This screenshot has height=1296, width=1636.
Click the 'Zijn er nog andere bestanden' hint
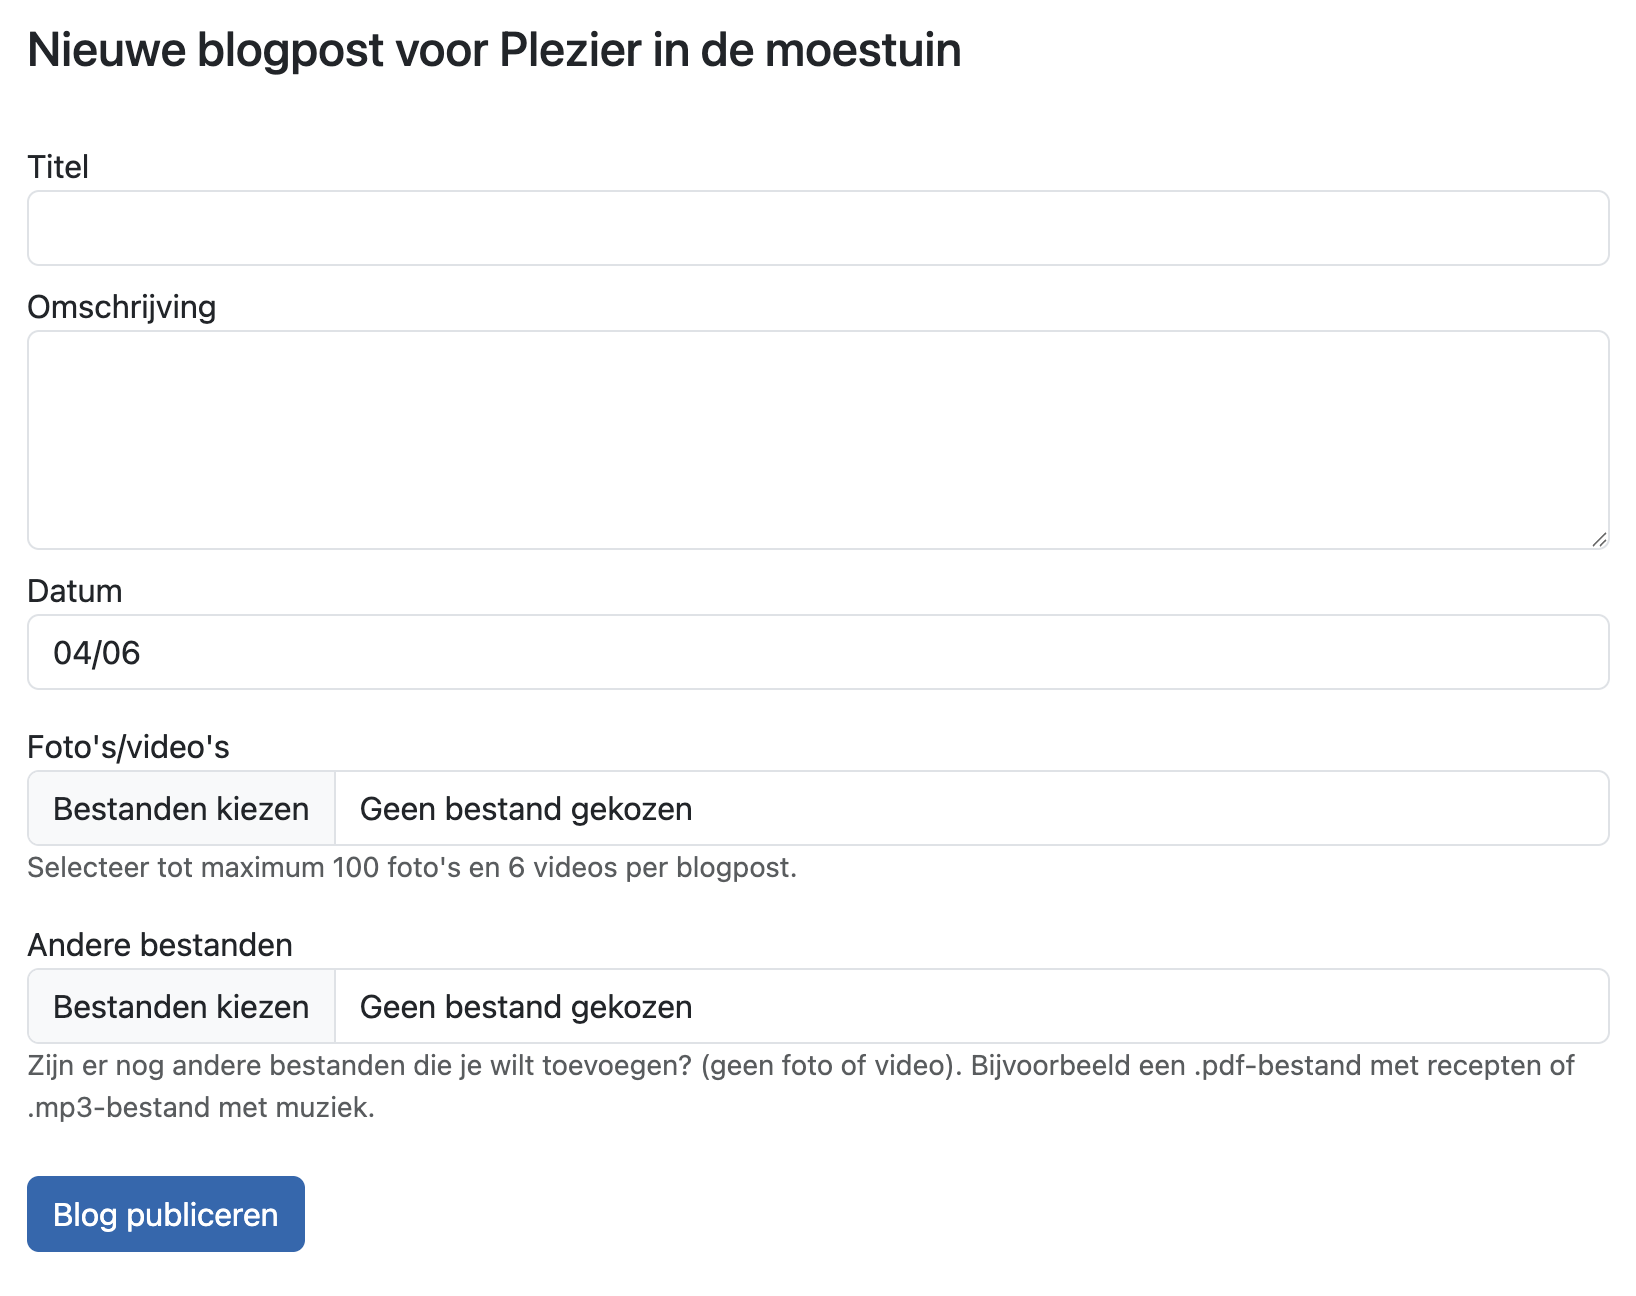800,1065
